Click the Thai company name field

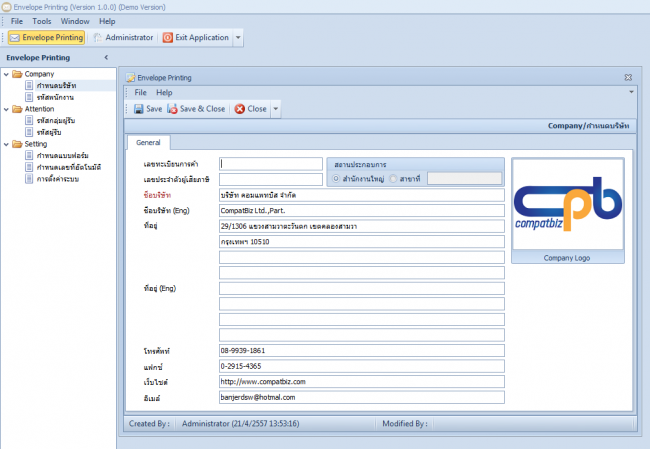(x=361, y=195)
